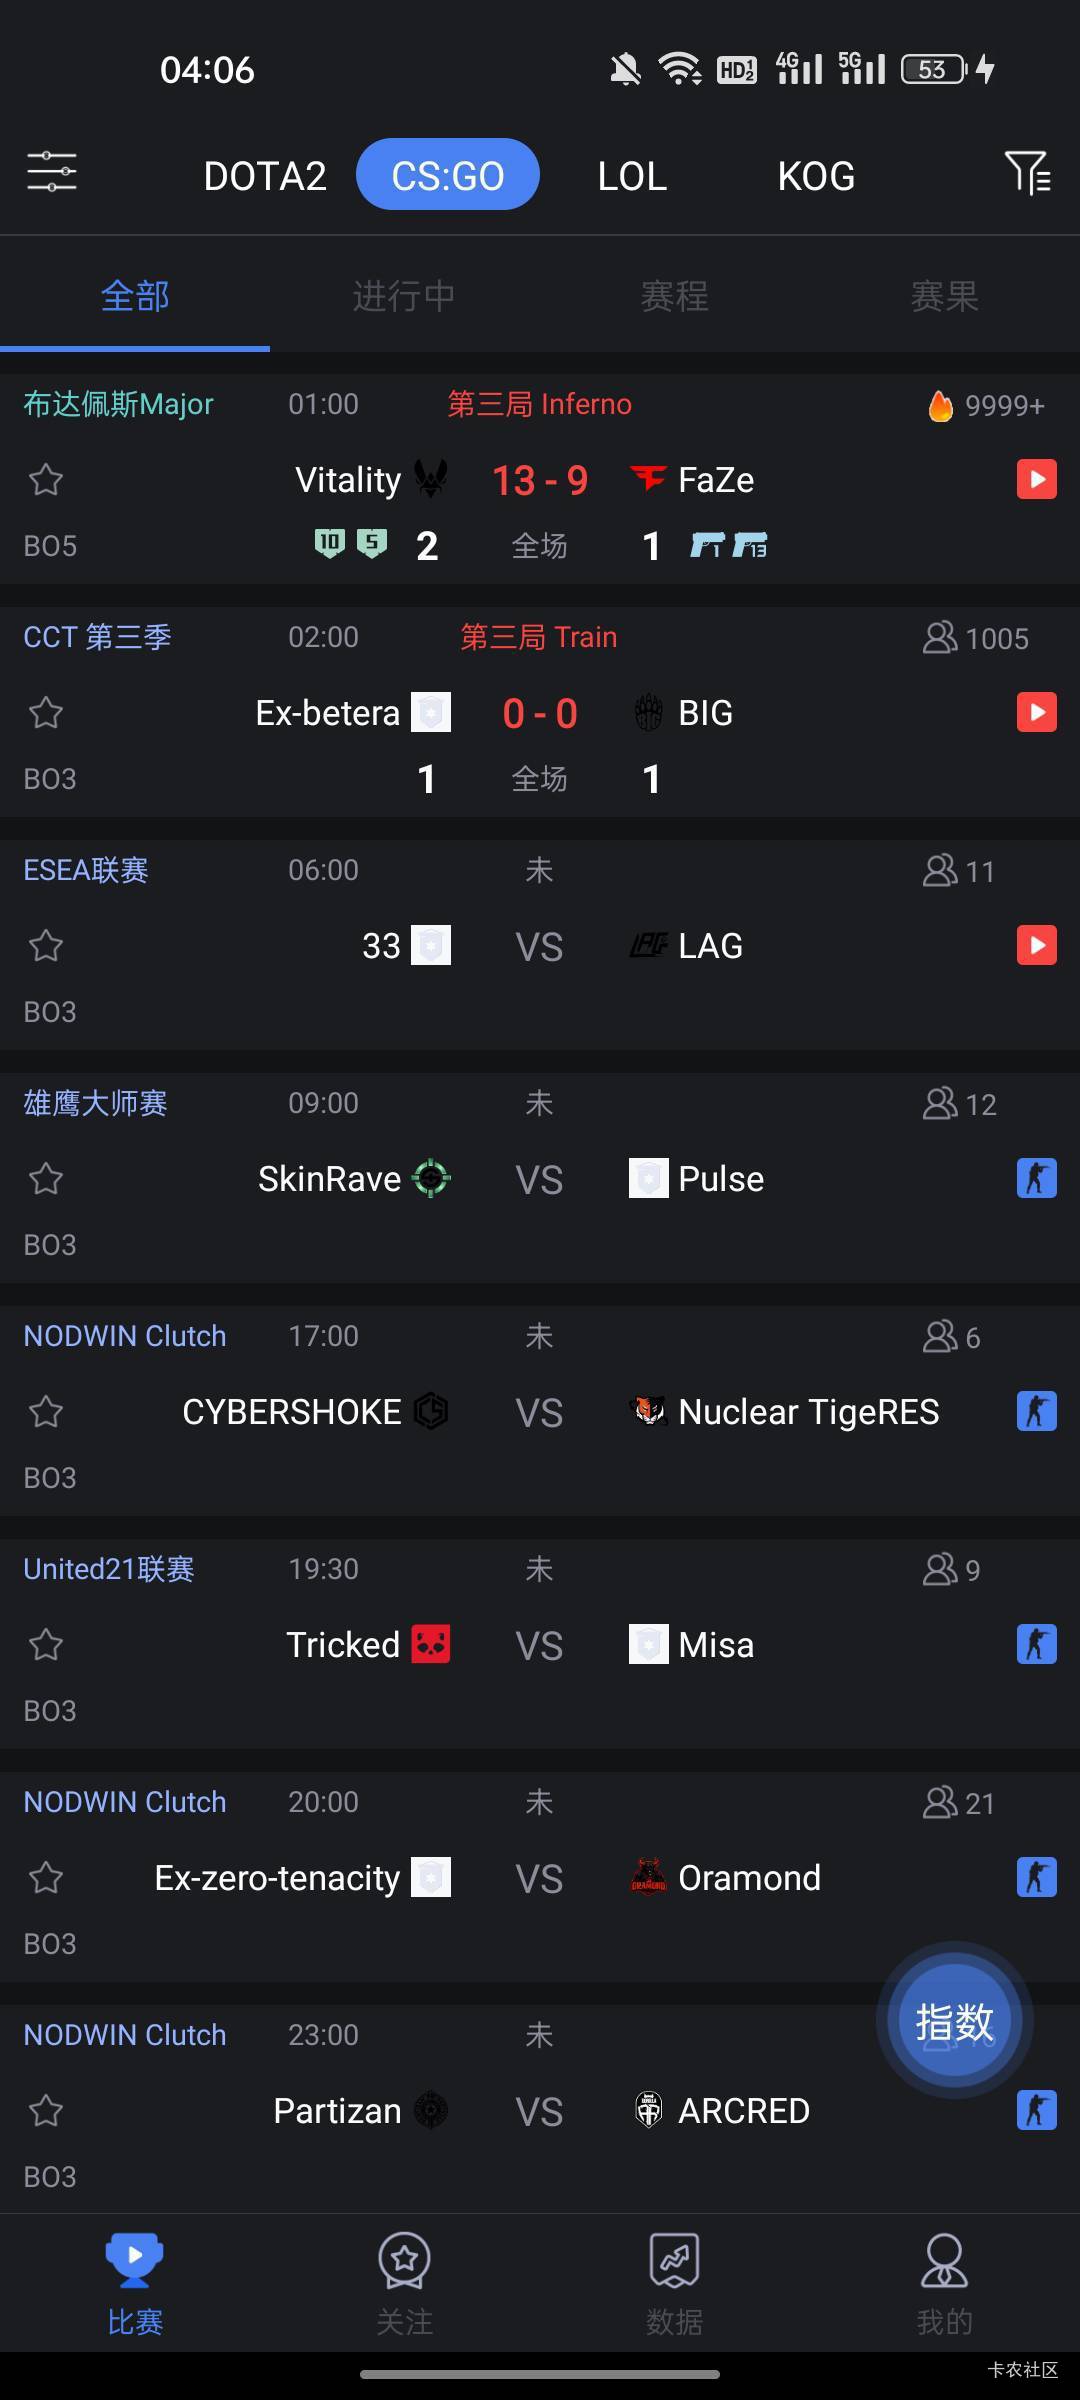
Task: Open the SkinRave vs Pulse CS match icon
Action: [x=1036, y=1178]
